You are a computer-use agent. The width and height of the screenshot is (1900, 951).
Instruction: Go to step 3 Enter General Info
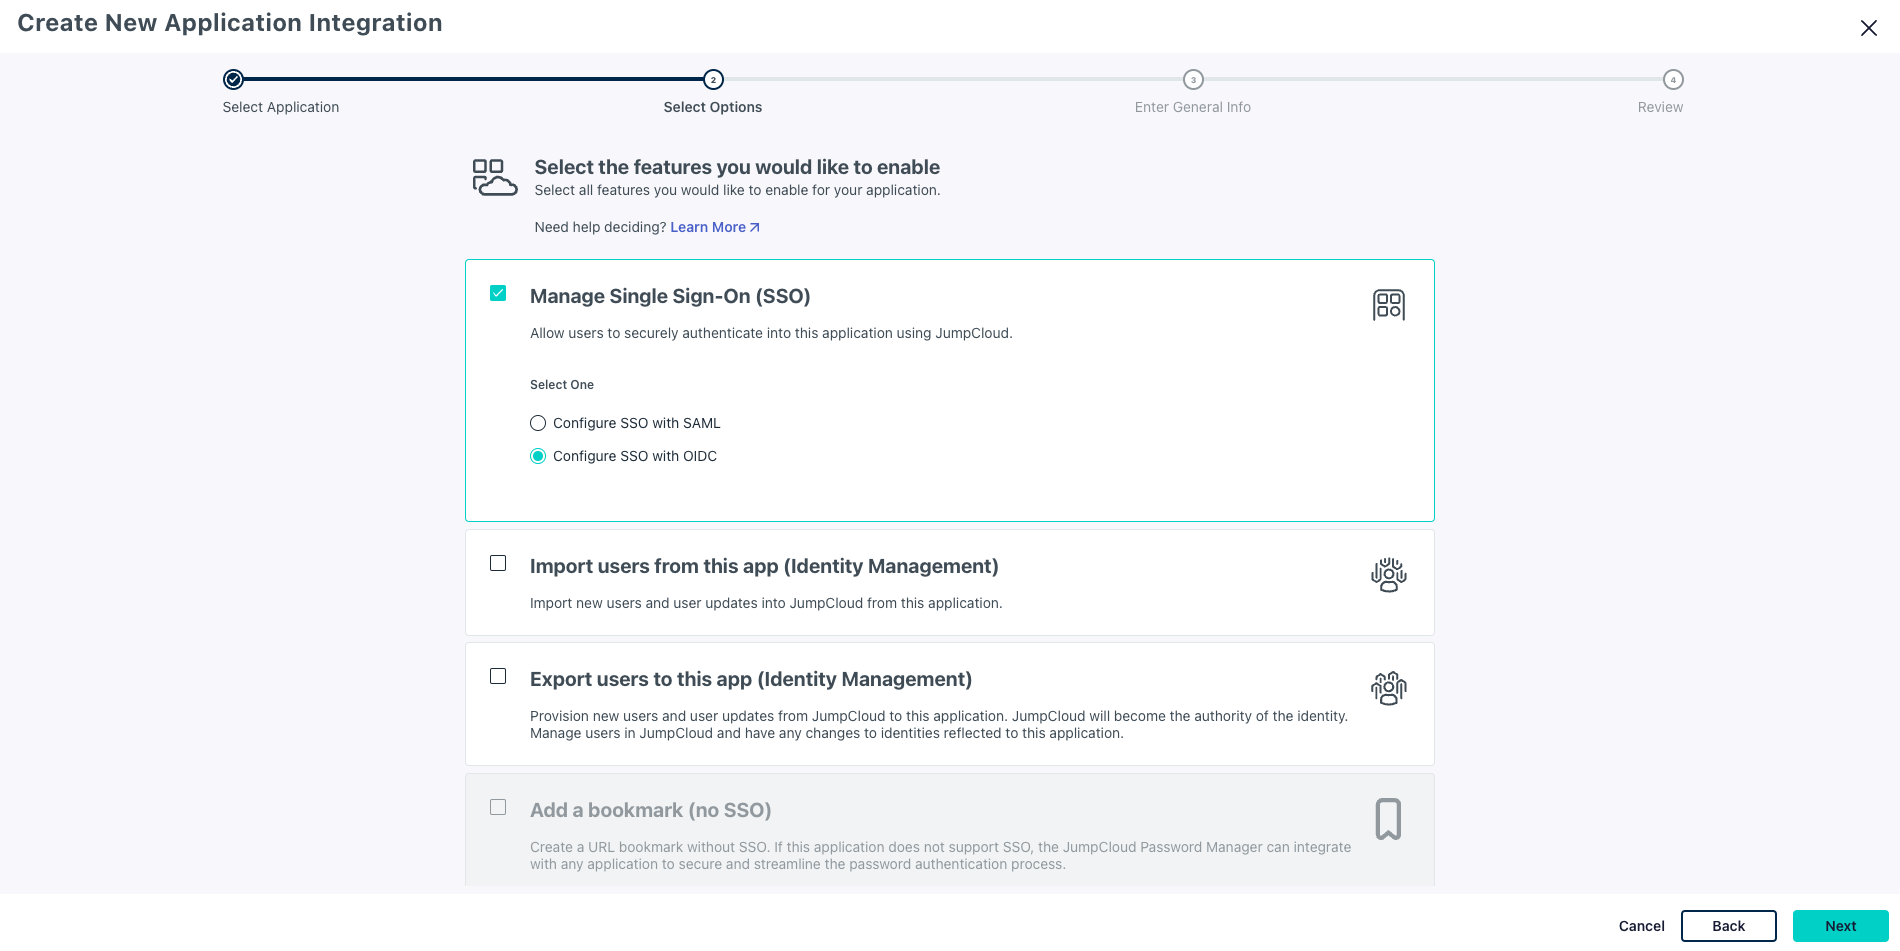(x=1193, y=79)
